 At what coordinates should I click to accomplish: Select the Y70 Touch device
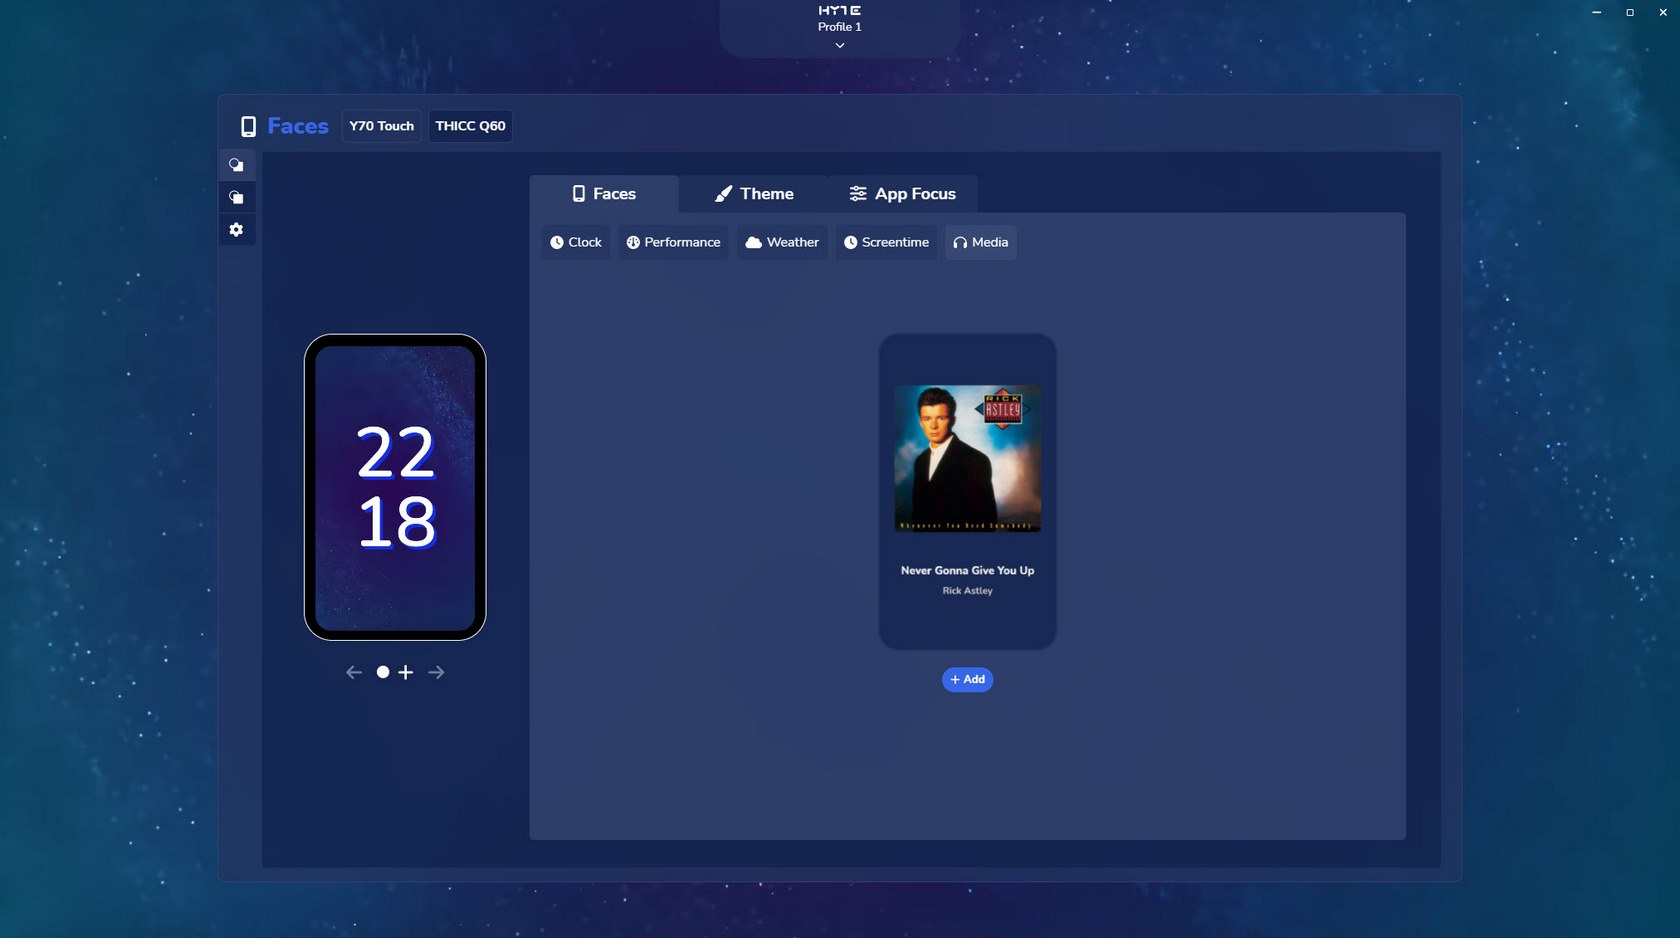(381, 126)
